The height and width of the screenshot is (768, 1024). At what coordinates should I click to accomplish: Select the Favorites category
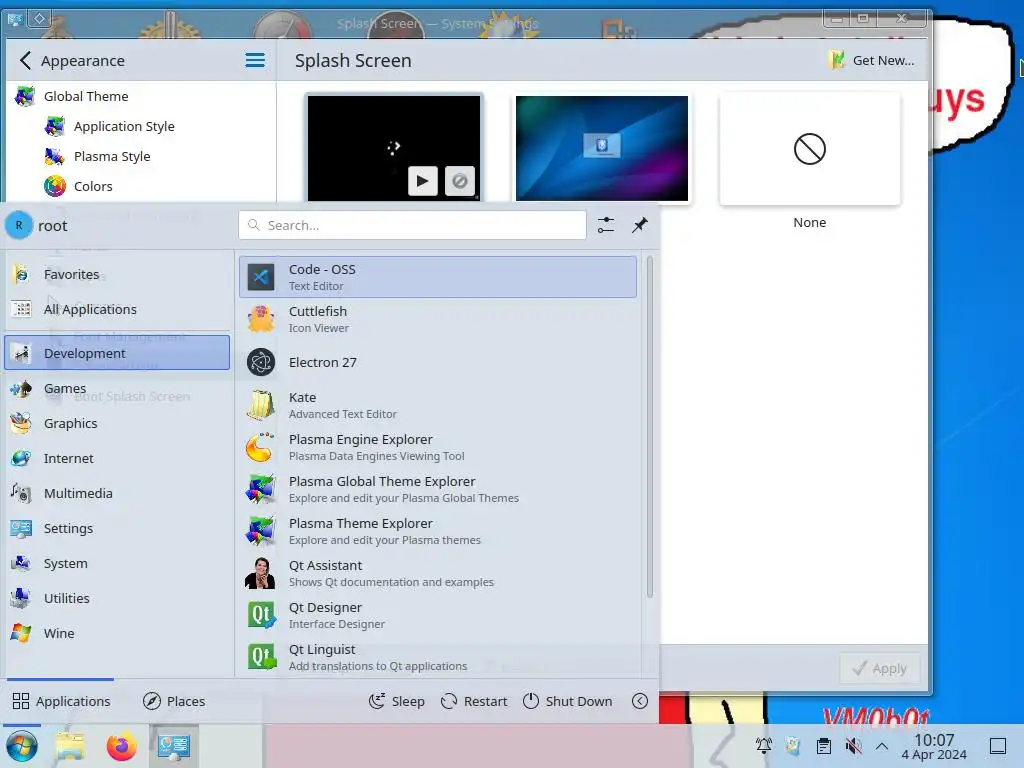coord(118,274)
